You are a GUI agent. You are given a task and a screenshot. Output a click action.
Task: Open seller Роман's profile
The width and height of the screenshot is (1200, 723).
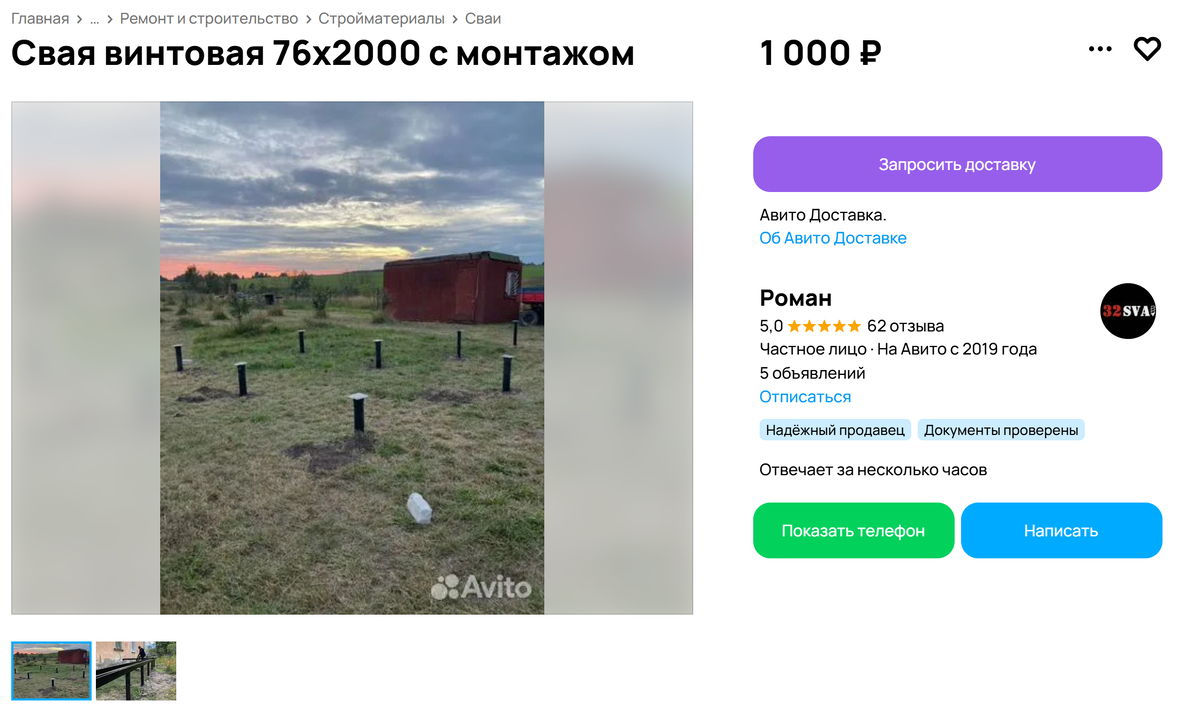[x=795, y=298]
